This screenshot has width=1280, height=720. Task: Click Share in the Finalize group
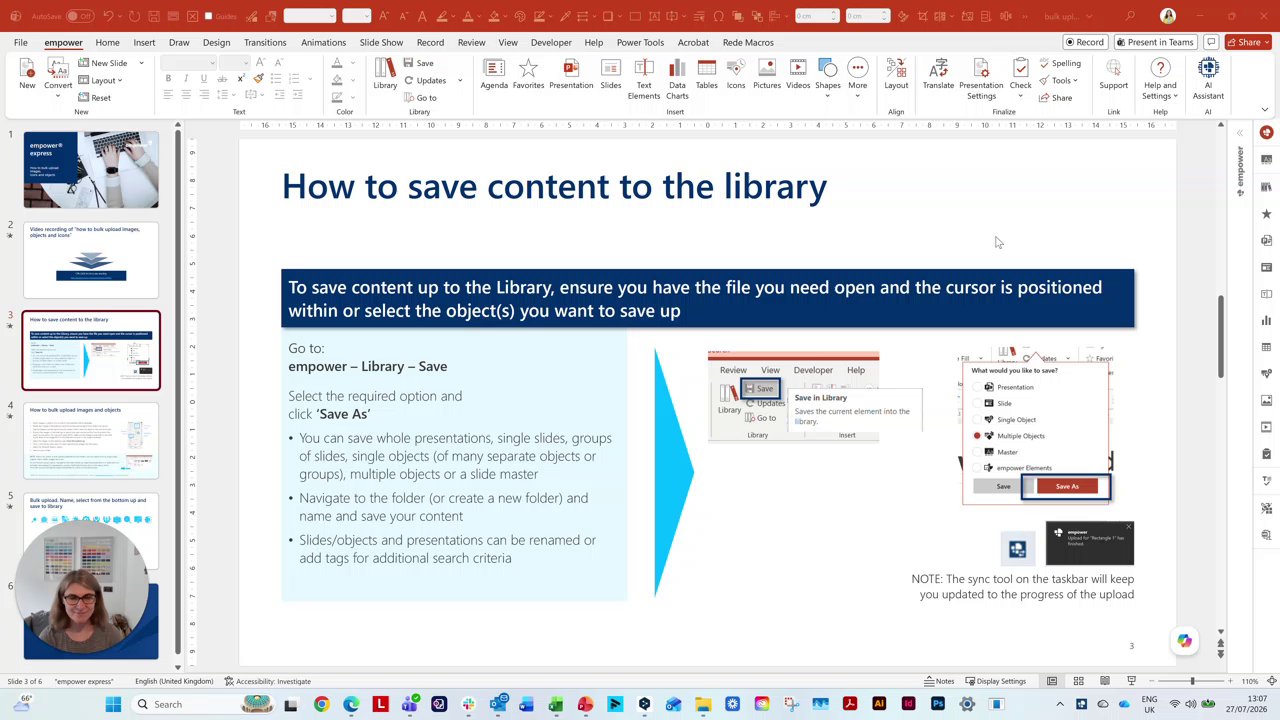tap(1055, 98)
